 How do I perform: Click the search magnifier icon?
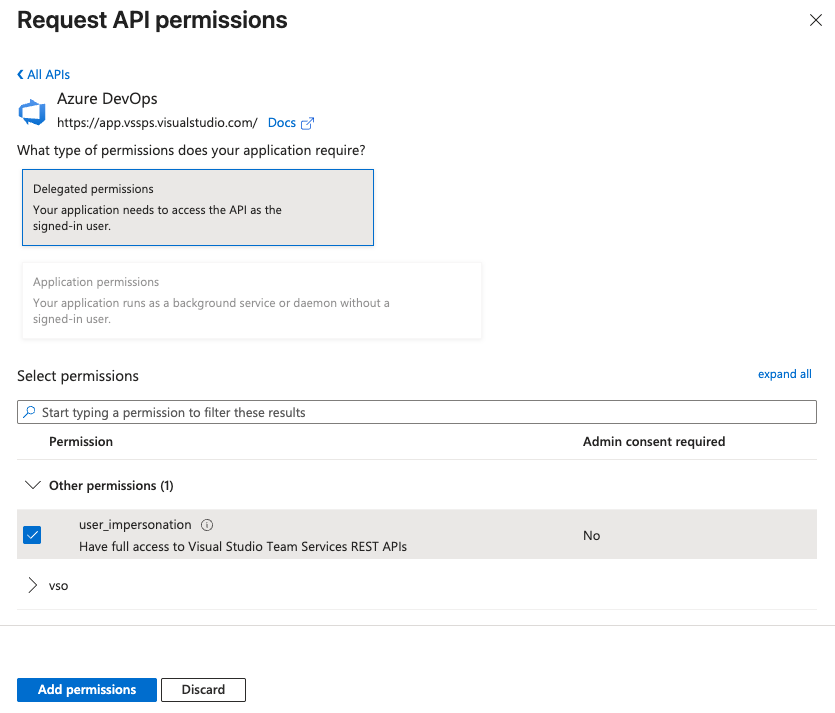pos(29,412)
